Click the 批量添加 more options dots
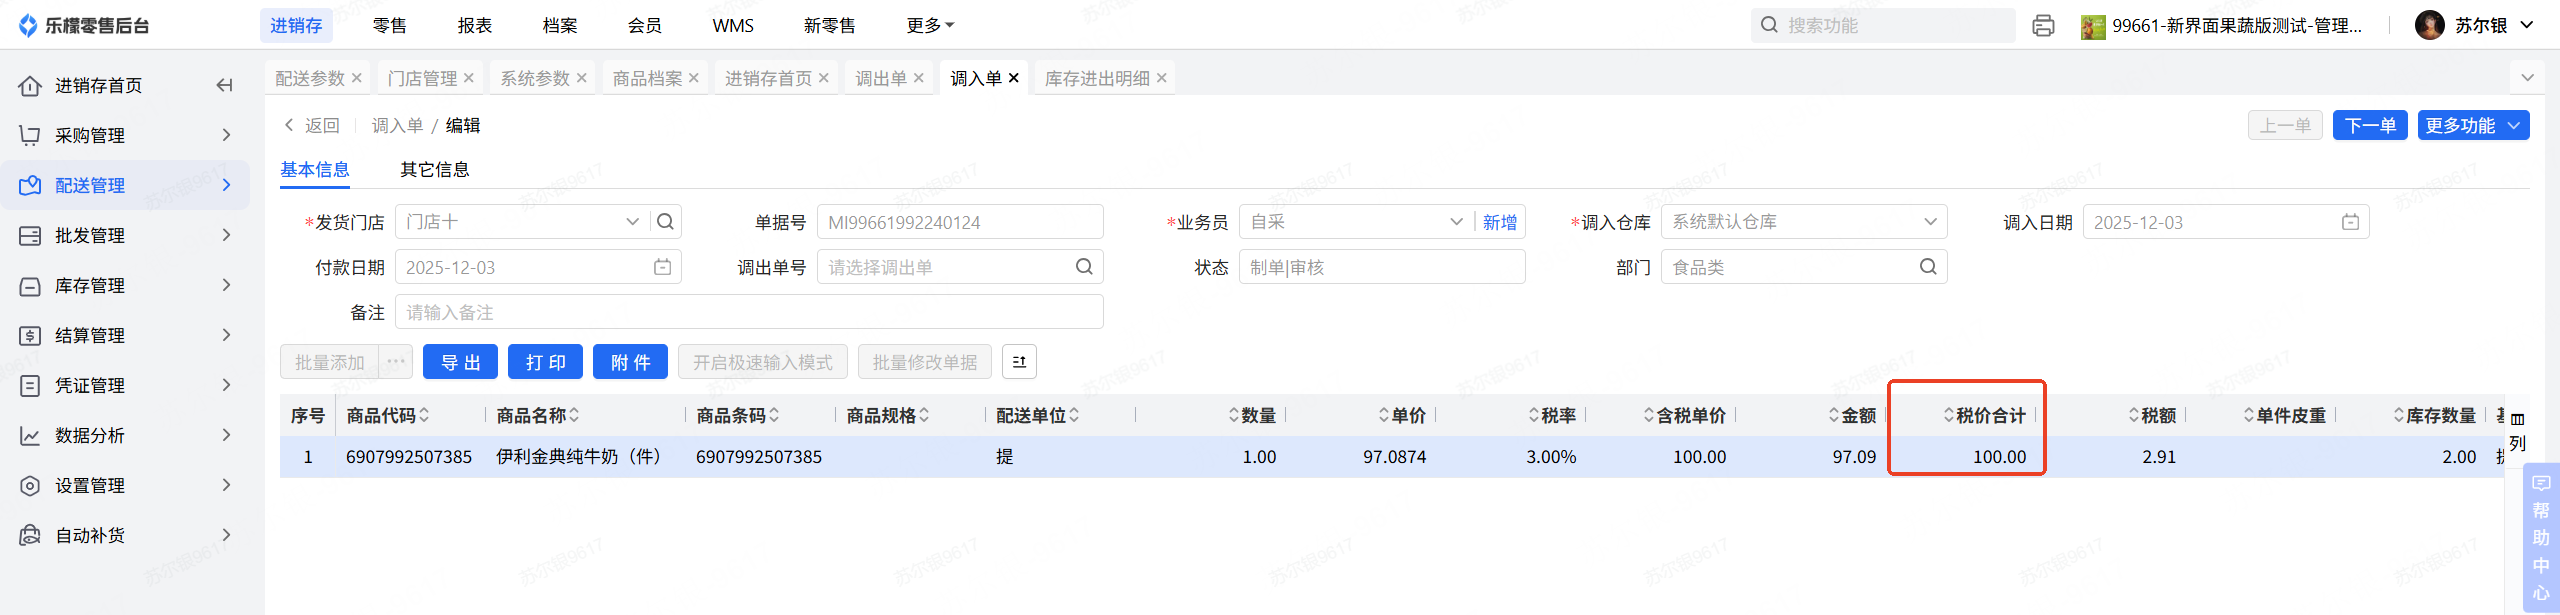 click(396, 362)
